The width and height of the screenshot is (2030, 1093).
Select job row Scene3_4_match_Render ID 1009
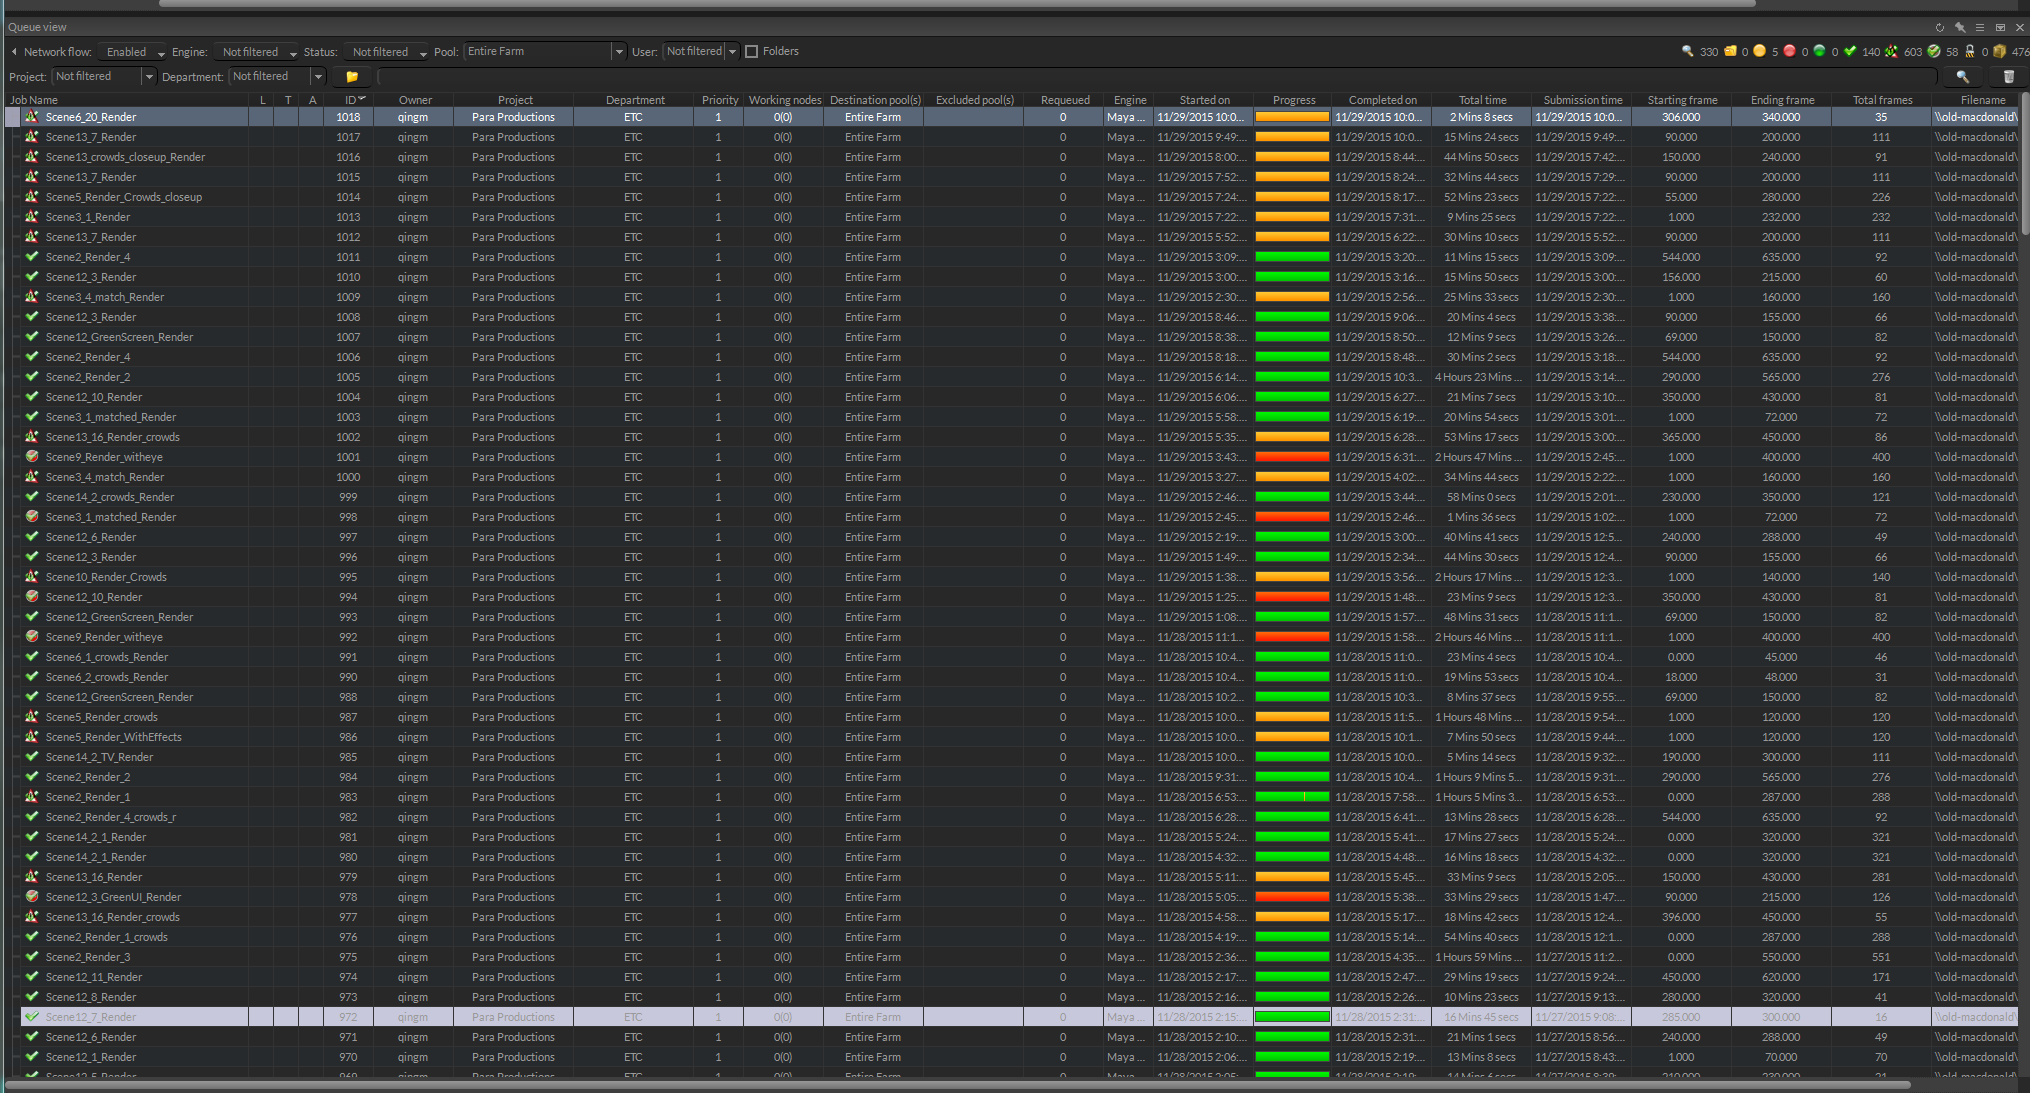coord(1018,297)
